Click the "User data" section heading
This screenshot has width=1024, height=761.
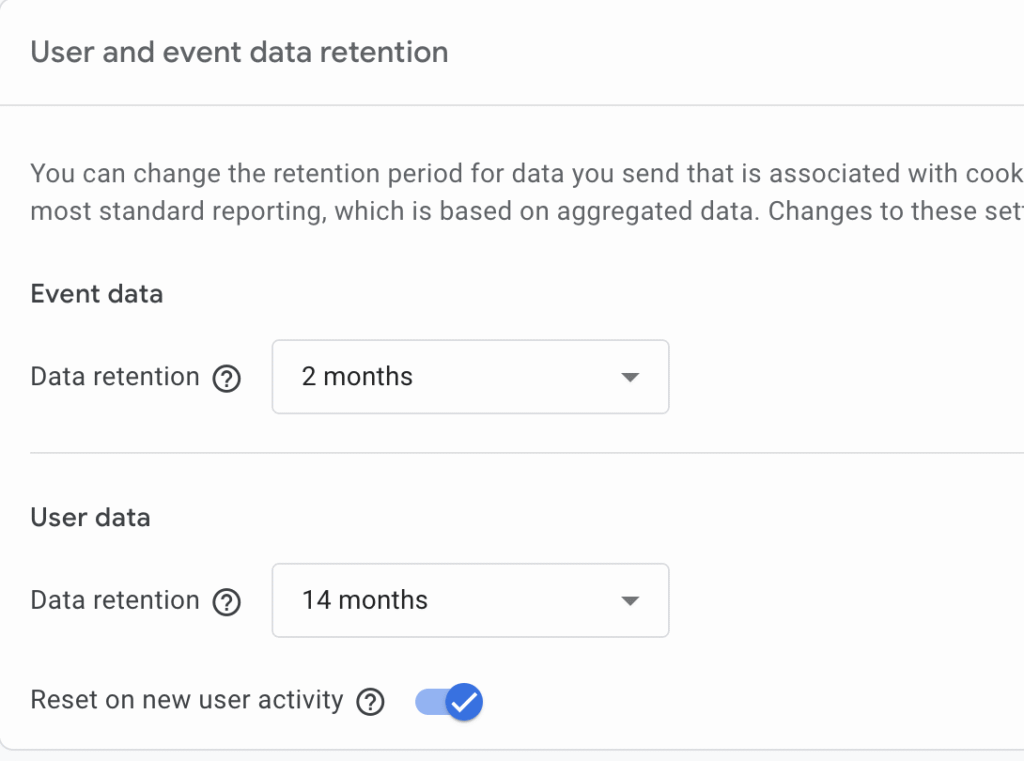(x=91, y=518)
